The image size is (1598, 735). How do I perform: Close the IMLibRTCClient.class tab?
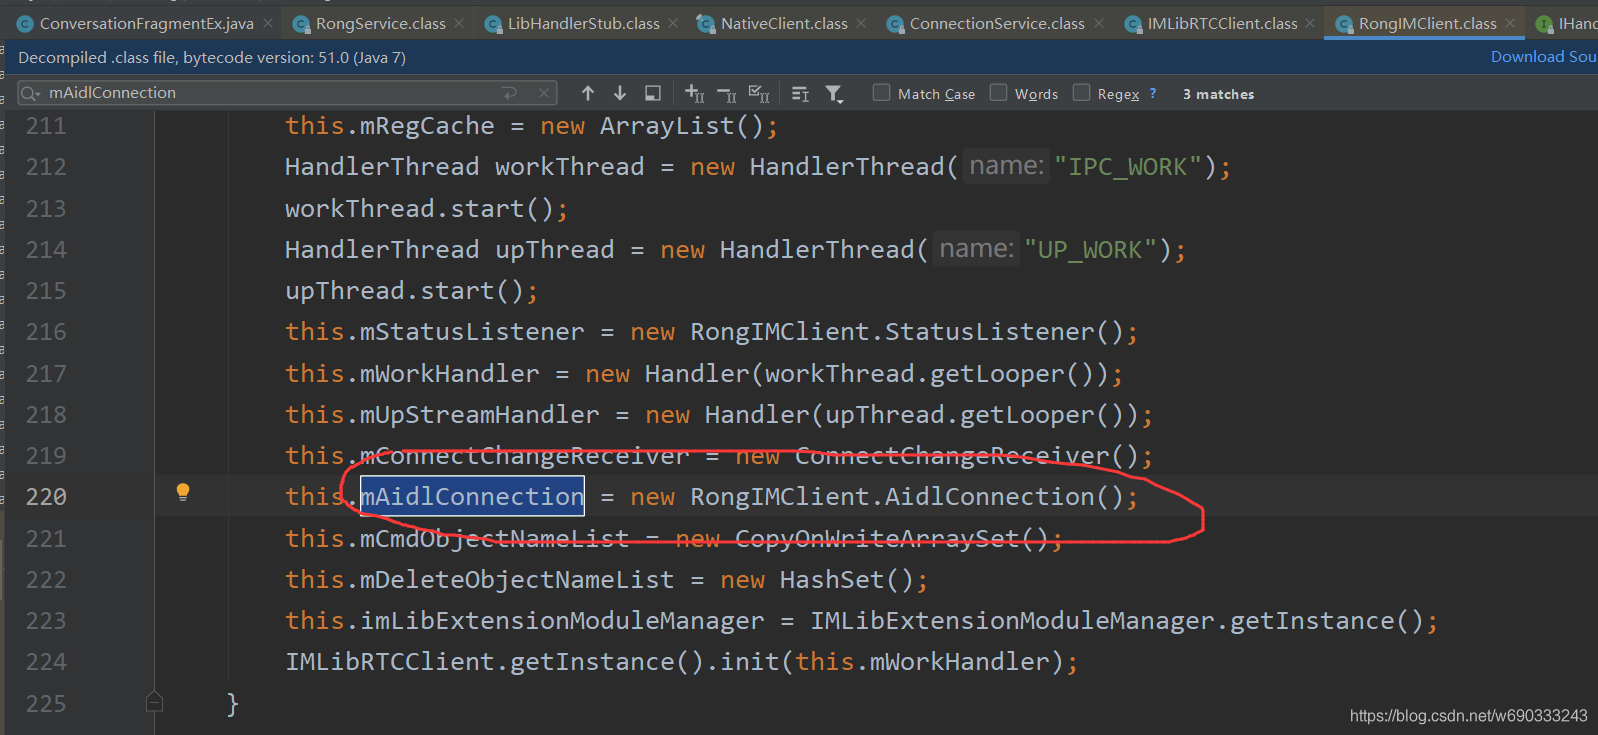[x=1310, y=23]
